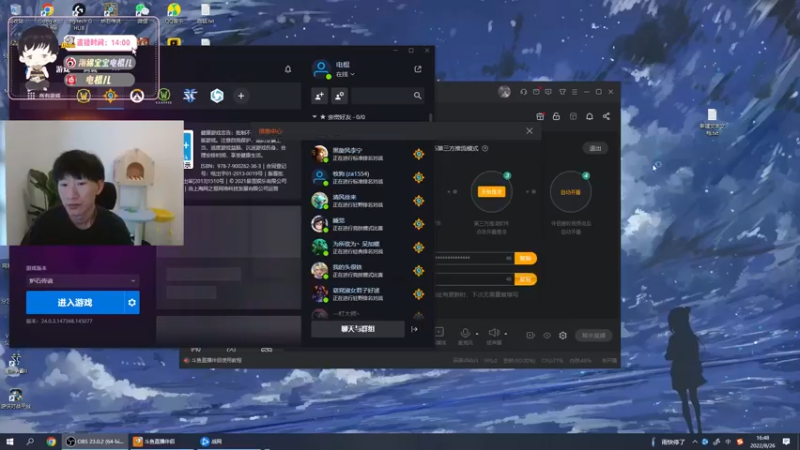The width and height of the screenshot is (800, 450).
Task: Select the Hearthstone game icon tab
Action: (110, 95)
